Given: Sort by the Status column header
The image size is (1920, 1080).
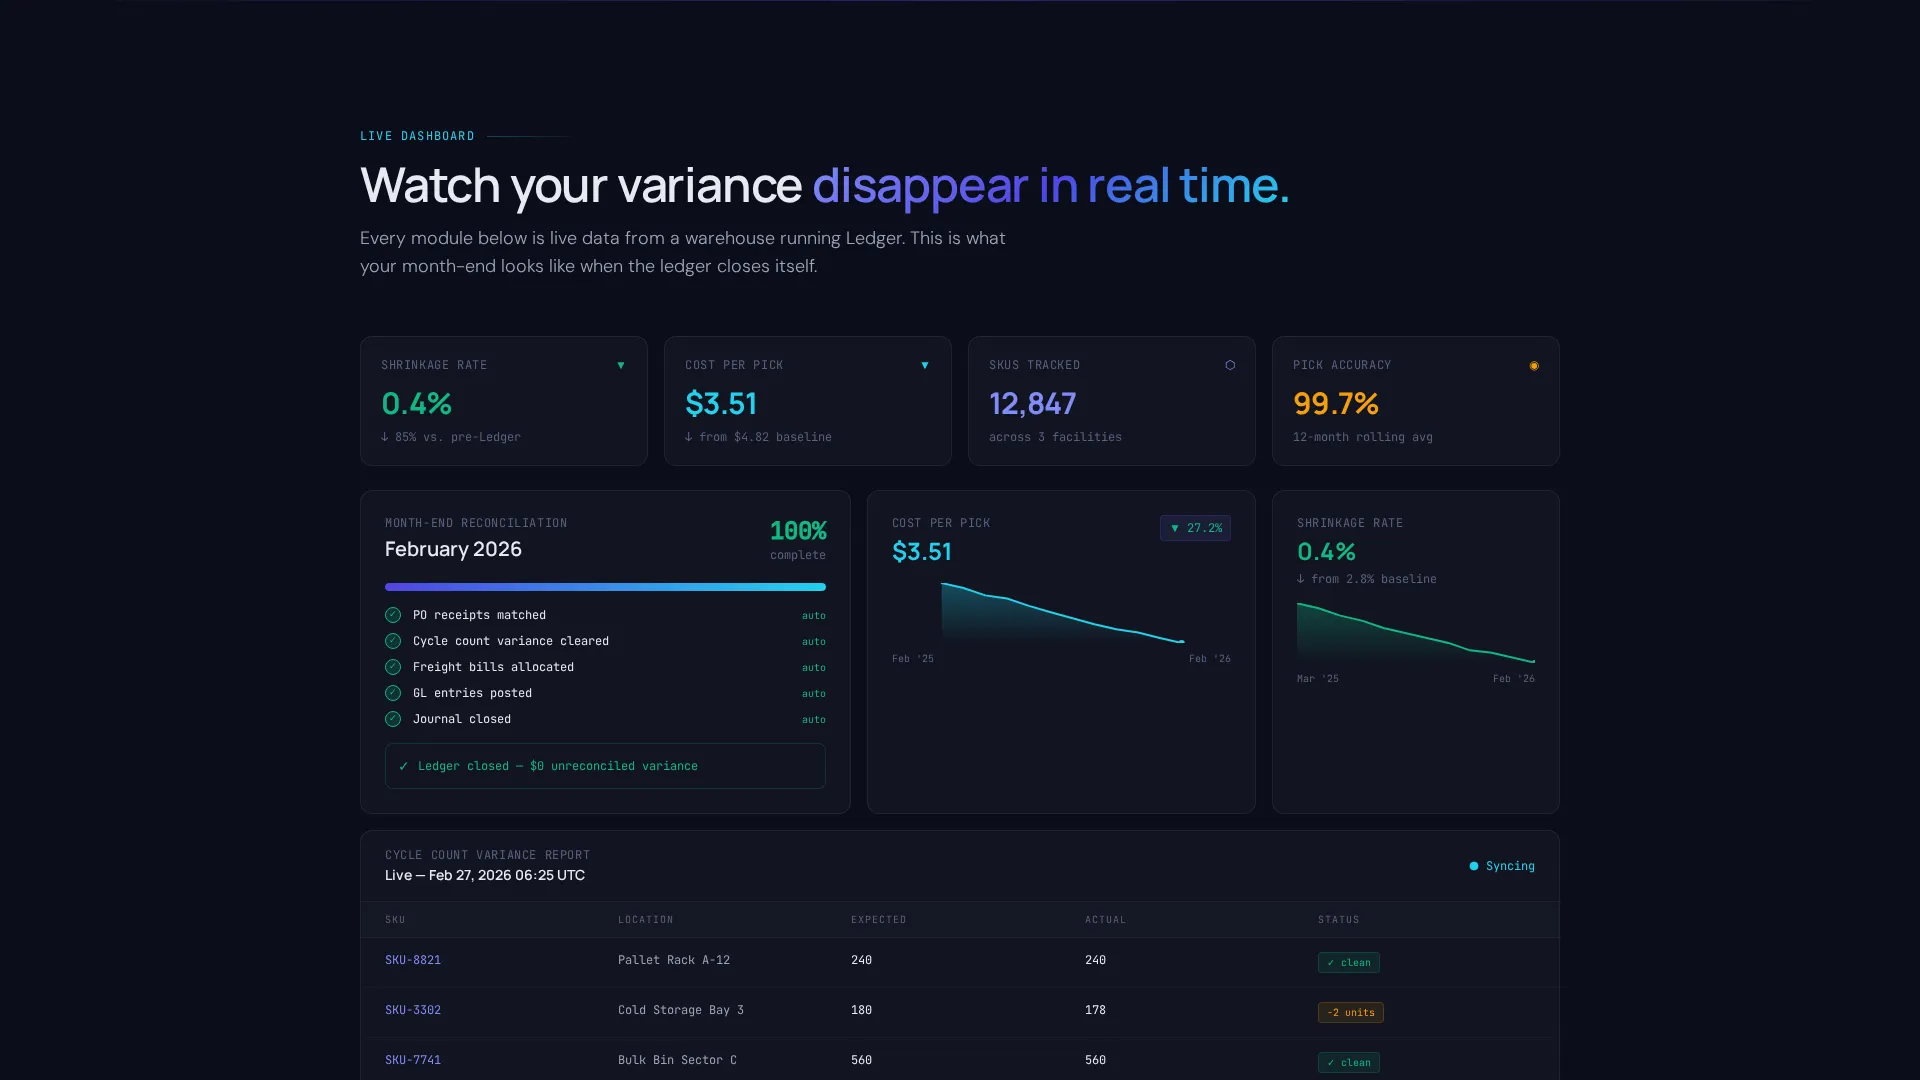Looking at the screenshot, I should (1338, 920).
